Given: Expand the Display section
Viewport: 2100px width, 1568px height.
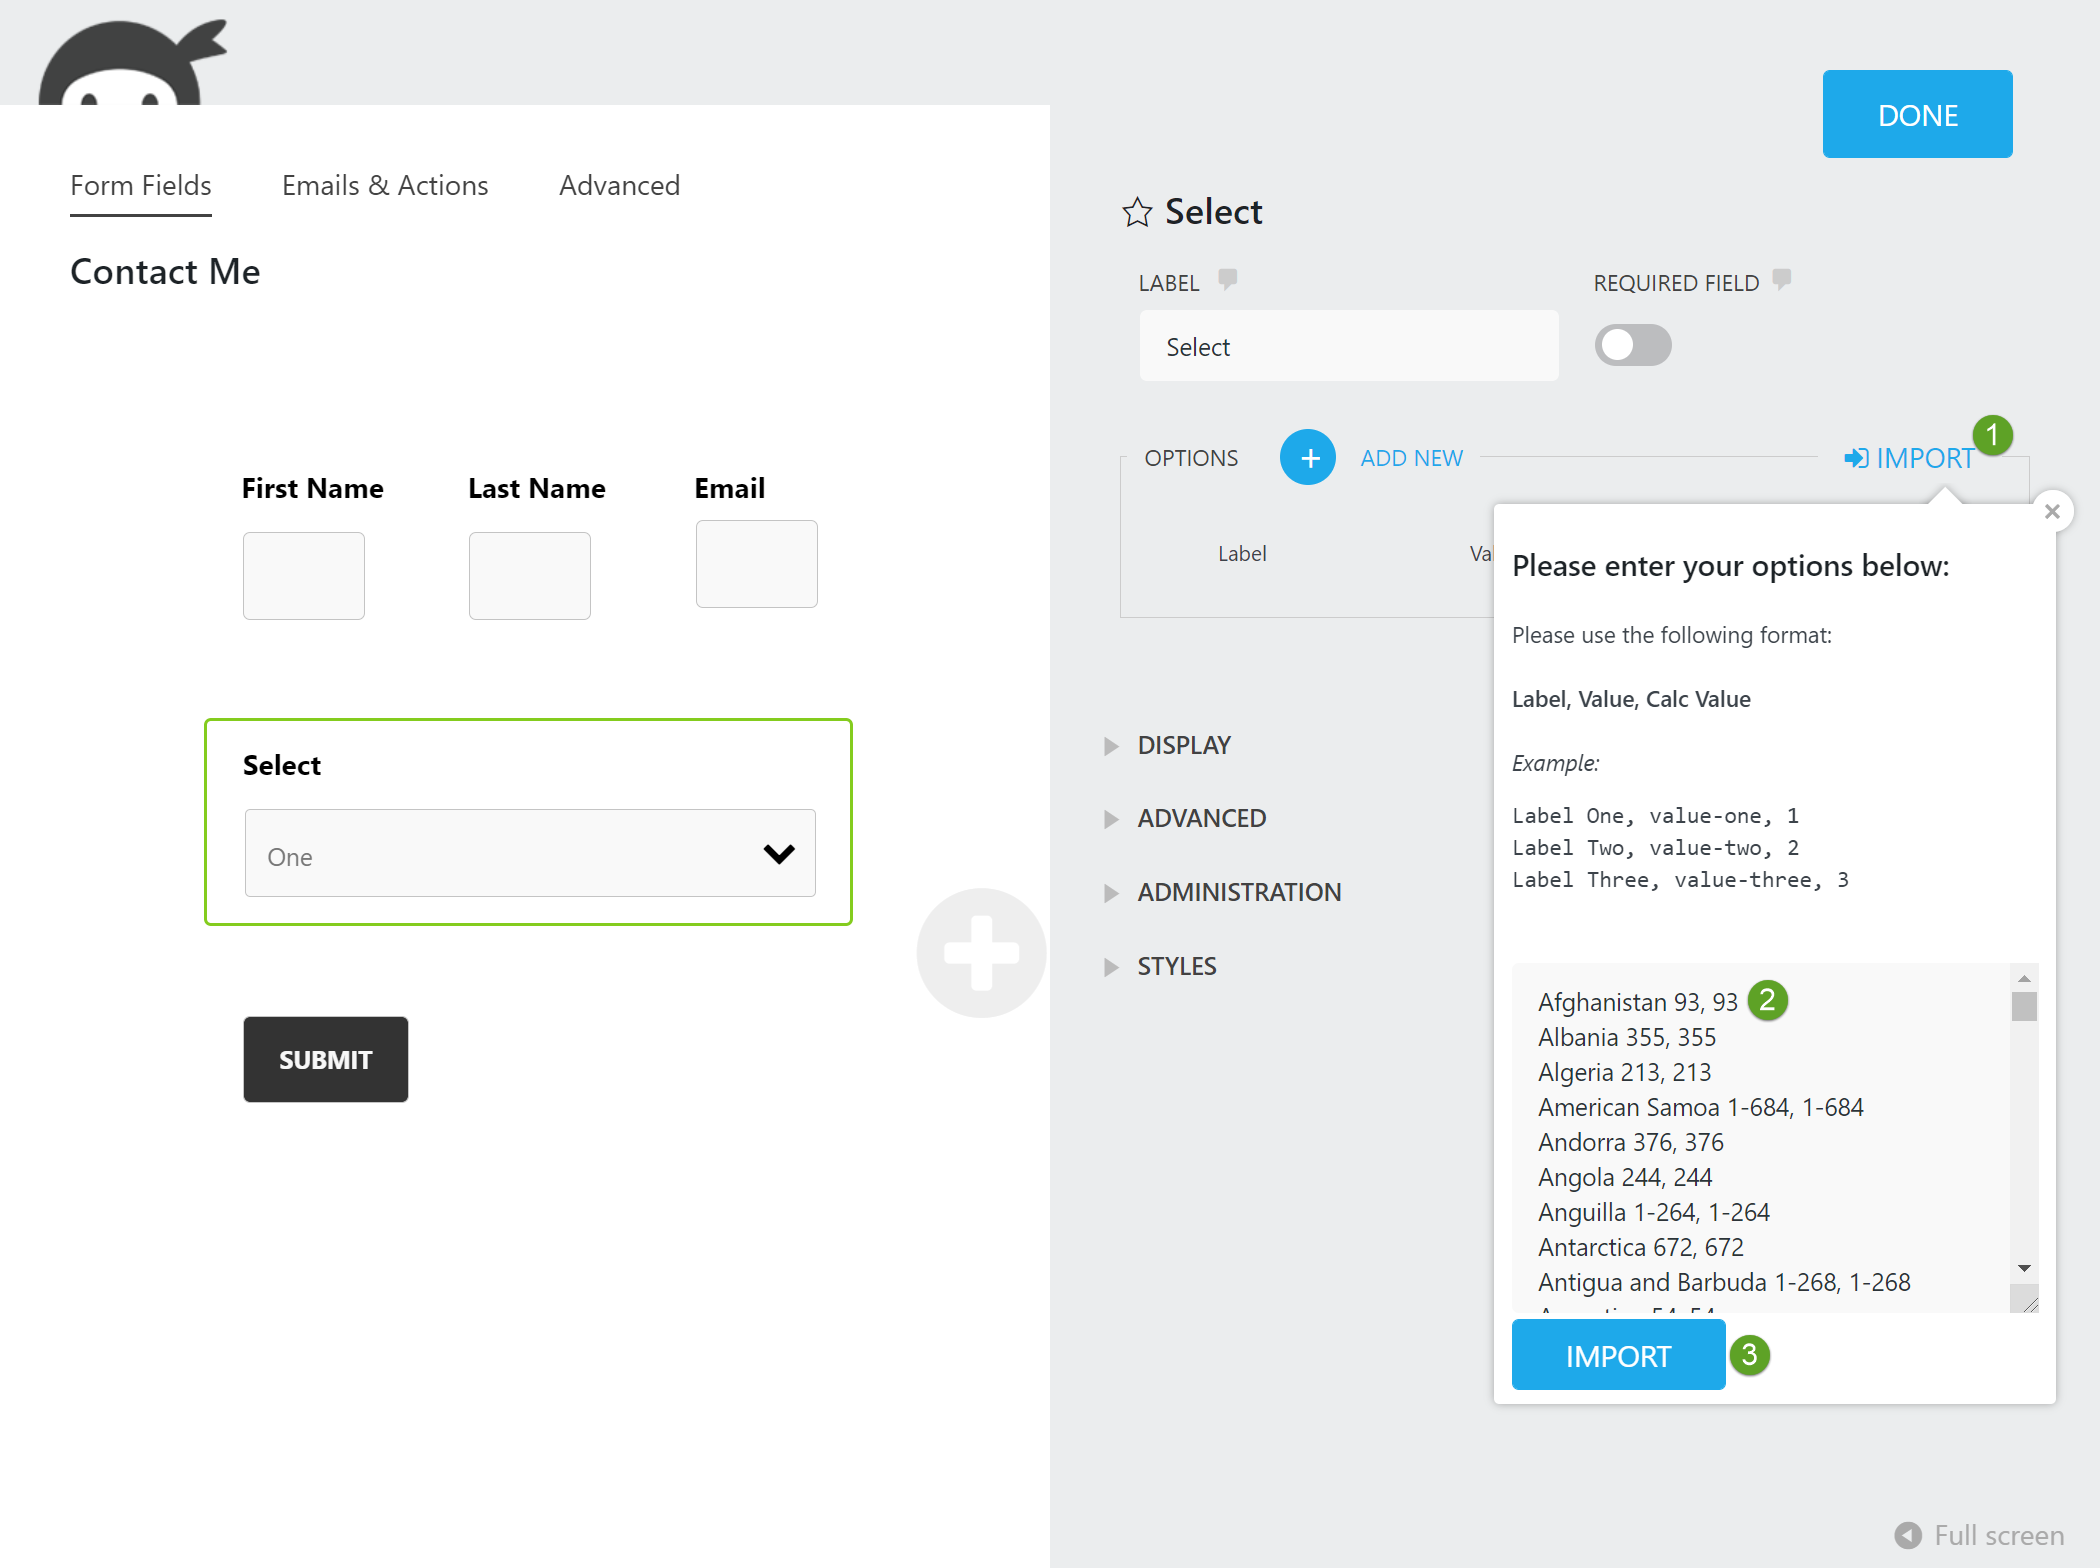Looking at the screenshot, I should point(1183,745).
